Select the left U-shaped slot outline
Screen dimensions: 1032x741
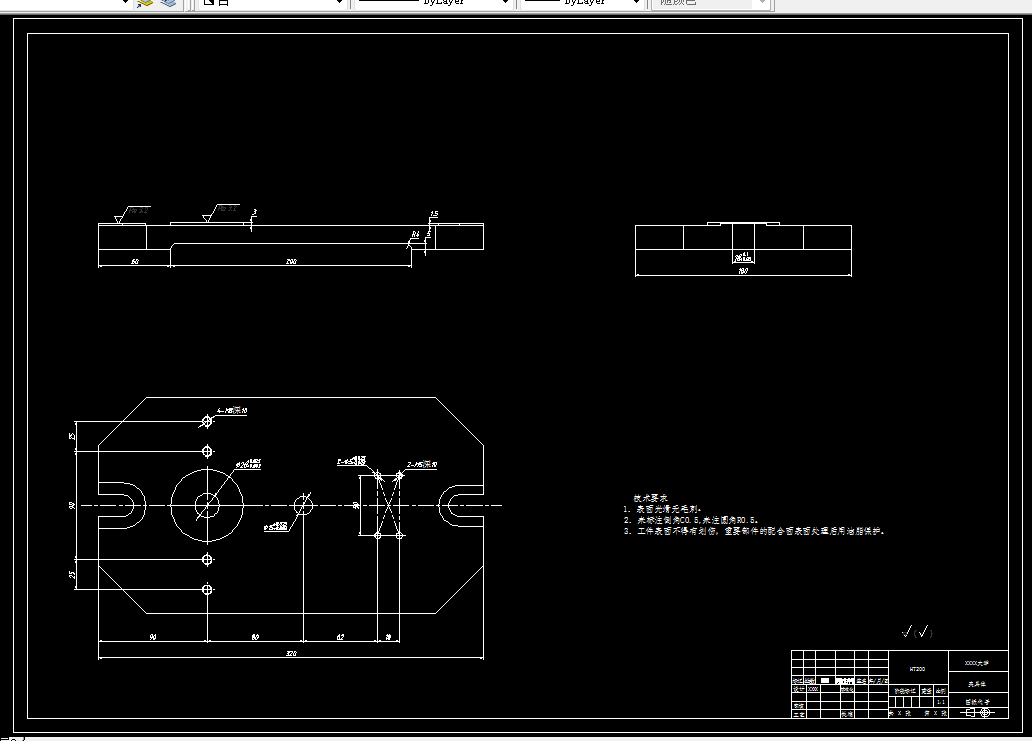[122, 505]
